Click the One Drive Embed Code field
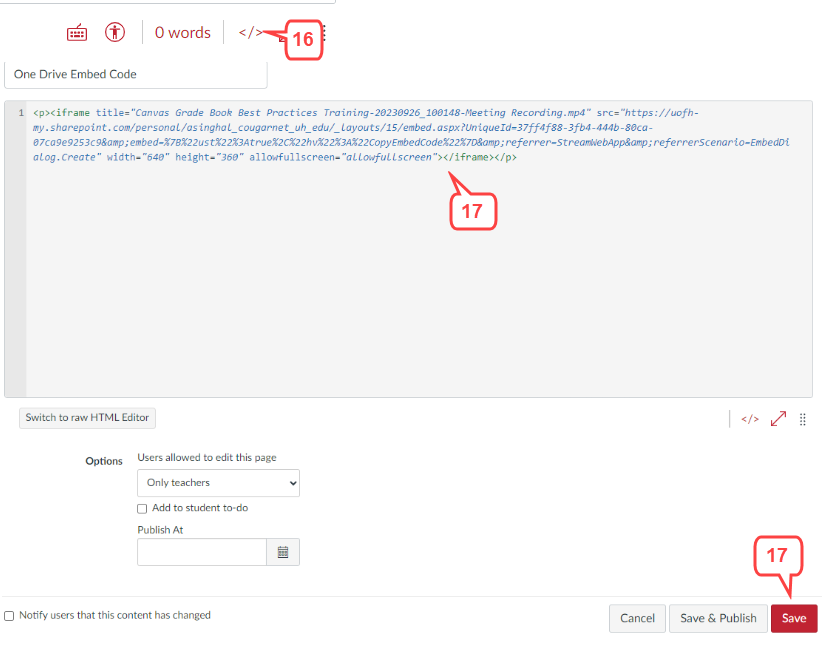823x645 pixels. tap(135, 75)
